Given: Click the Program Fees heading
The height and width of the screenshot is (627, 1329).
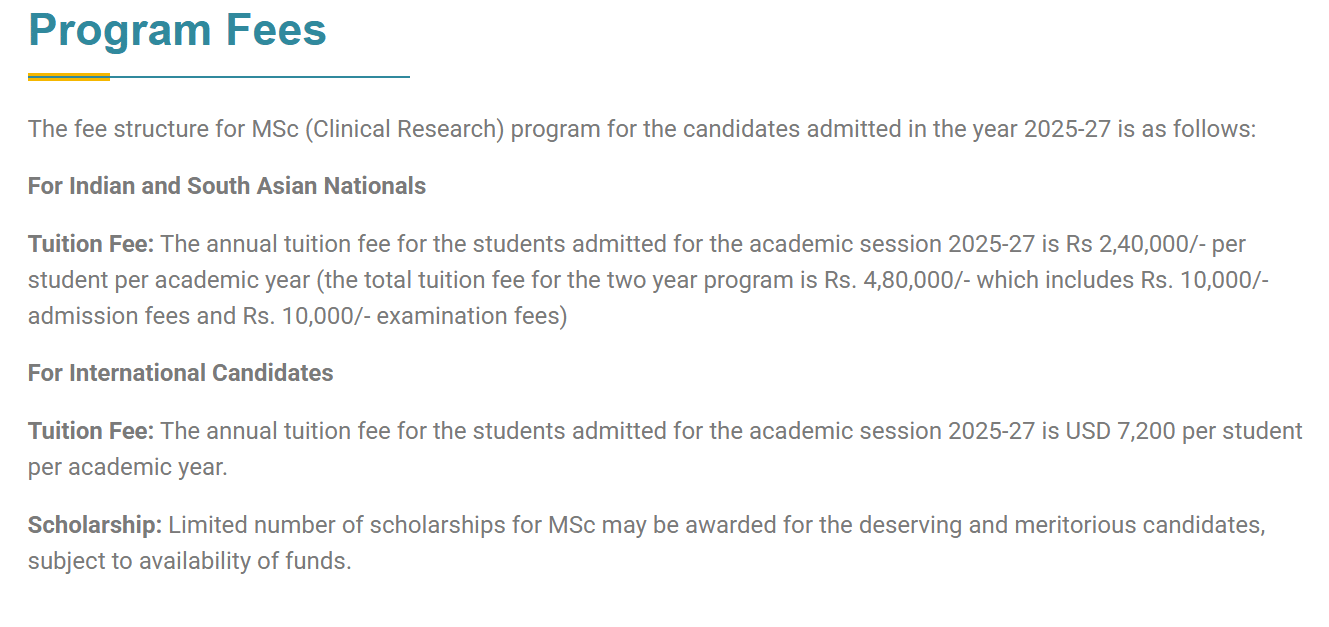Looking at the screenshot, I should coord(177,30).
